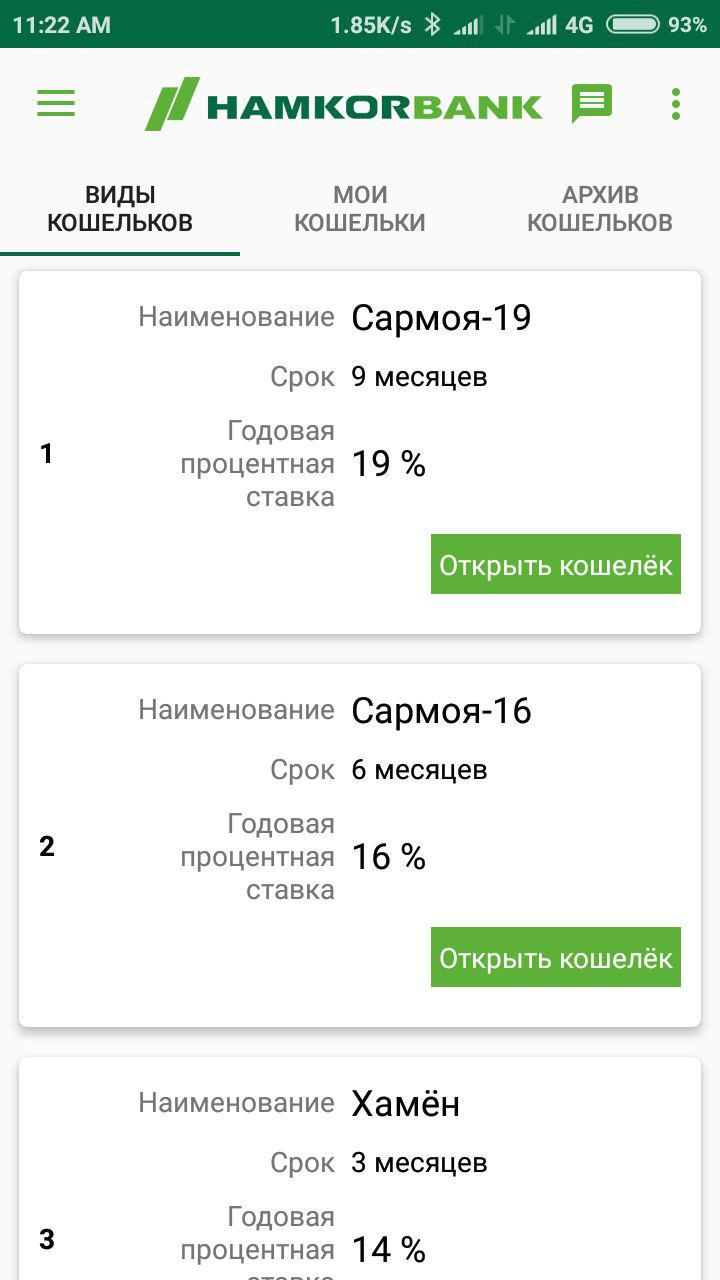Tap the 16 % annual rate value

click(x=388, y=857)
